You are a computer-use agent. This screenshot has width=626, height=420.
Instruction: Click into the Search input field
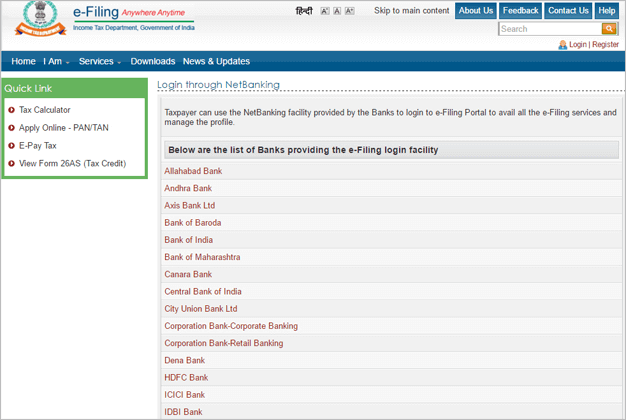[x=550, y=29]
